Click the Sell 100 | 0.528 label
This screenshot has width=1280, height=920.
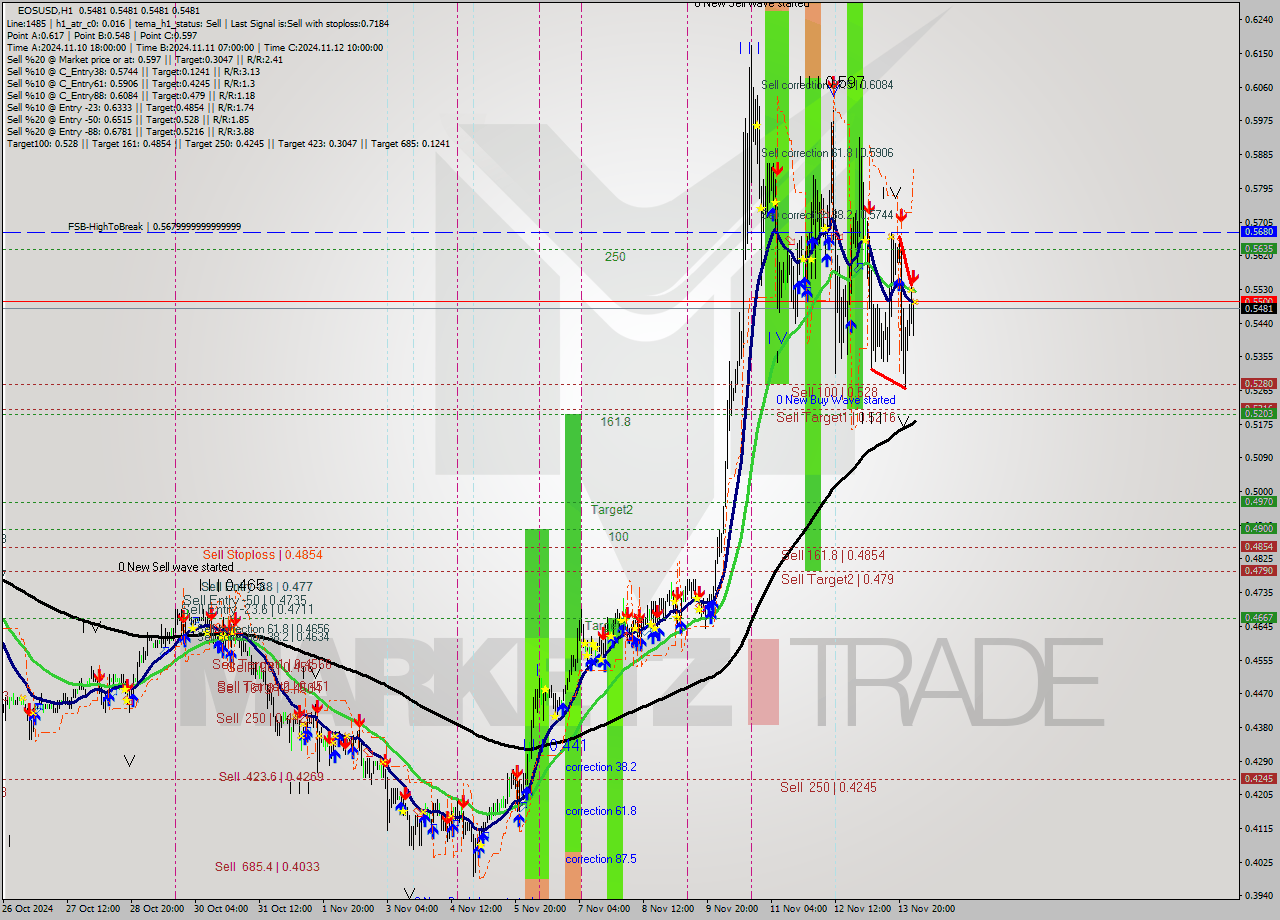point(834,391)
